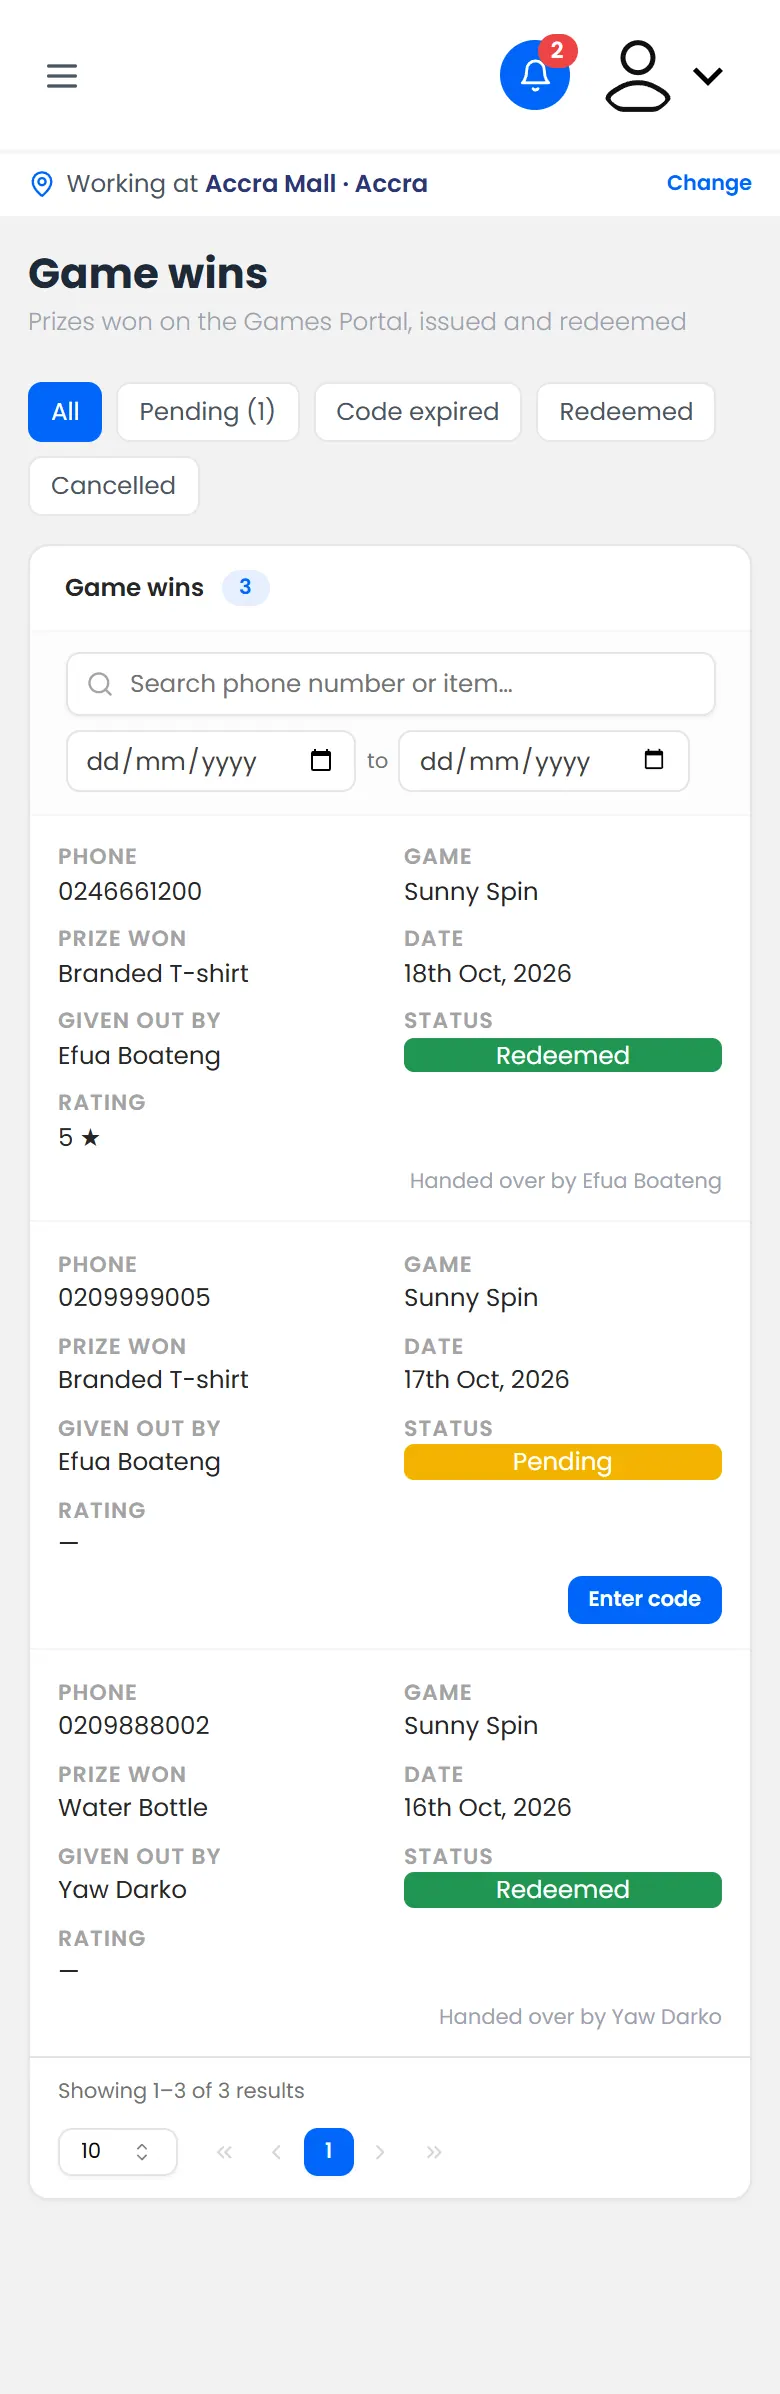Click the Water Bottle prize text
This screenshot has height=2394, width=780.
tap(133, 1808)
